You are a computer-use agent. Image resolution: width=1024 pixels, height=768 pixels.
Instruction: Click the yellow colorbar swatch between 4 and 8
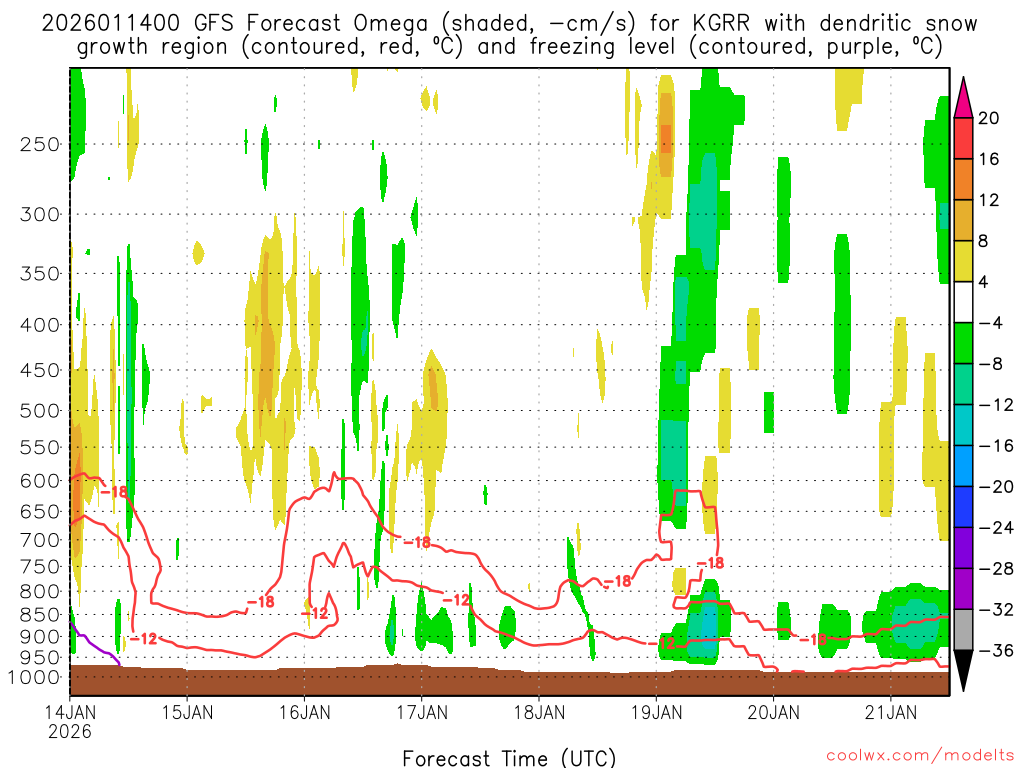click(963, 261)
